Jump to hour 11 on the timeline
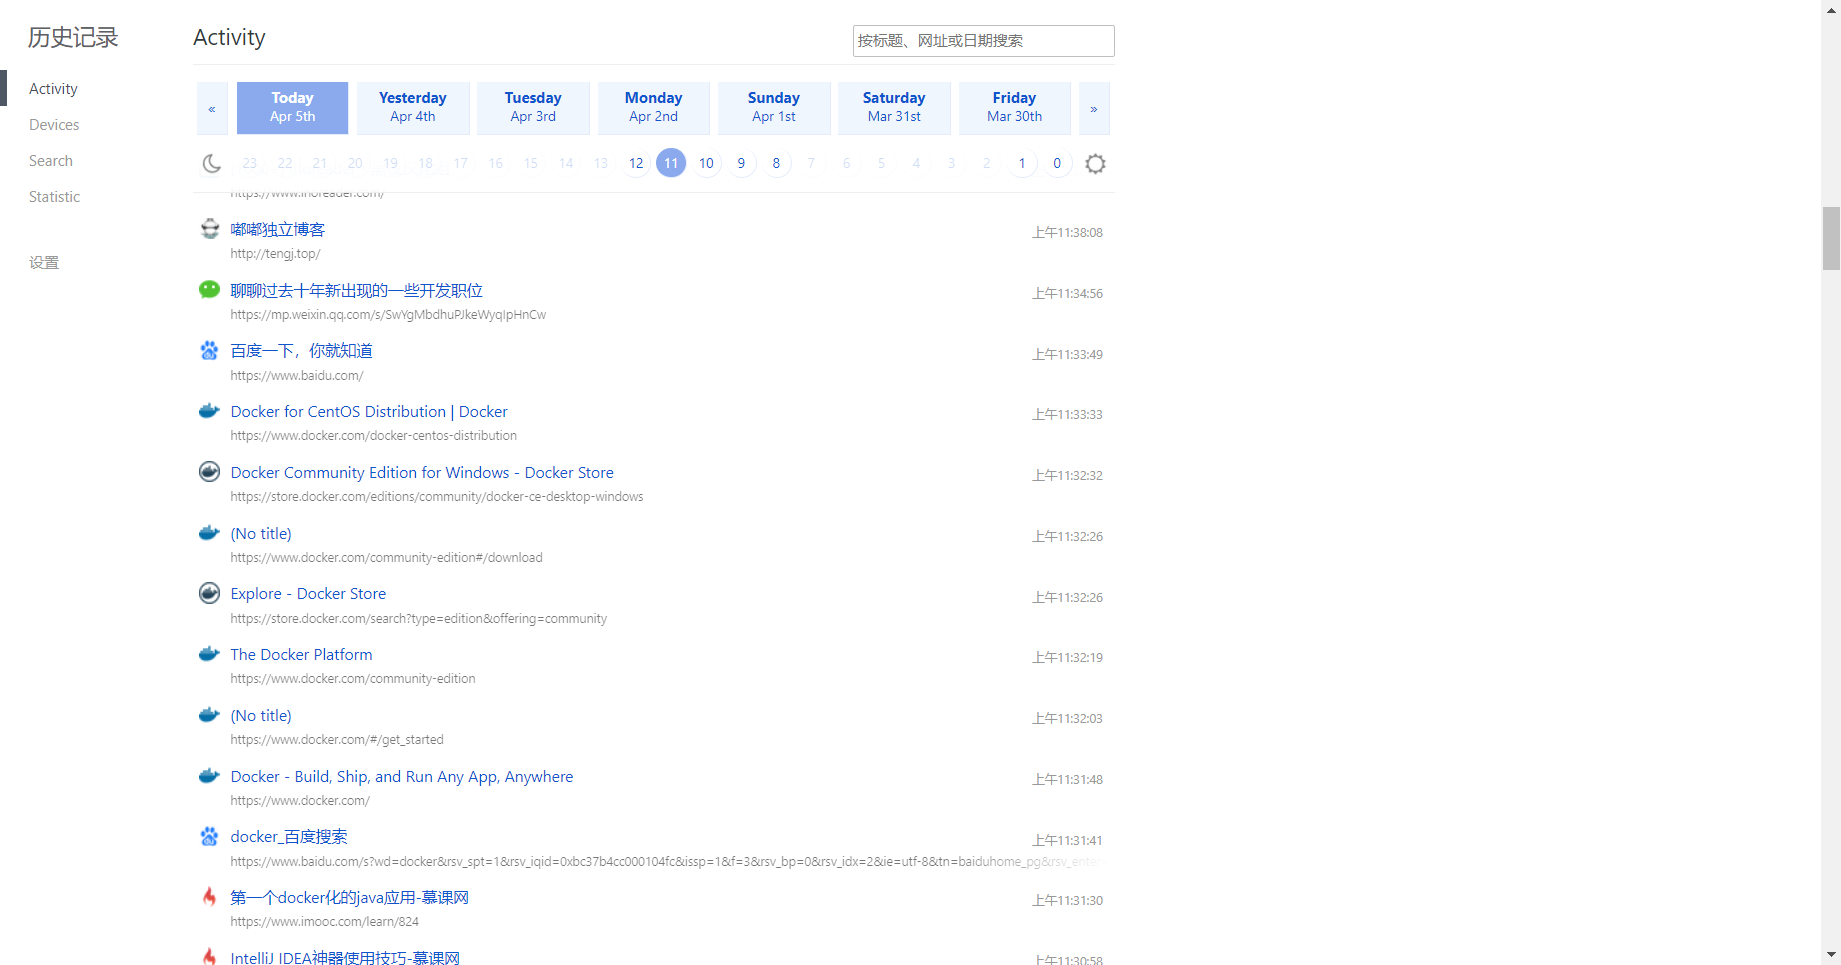1841x965 pixels. pyautogui.click(x=671, y=163)
